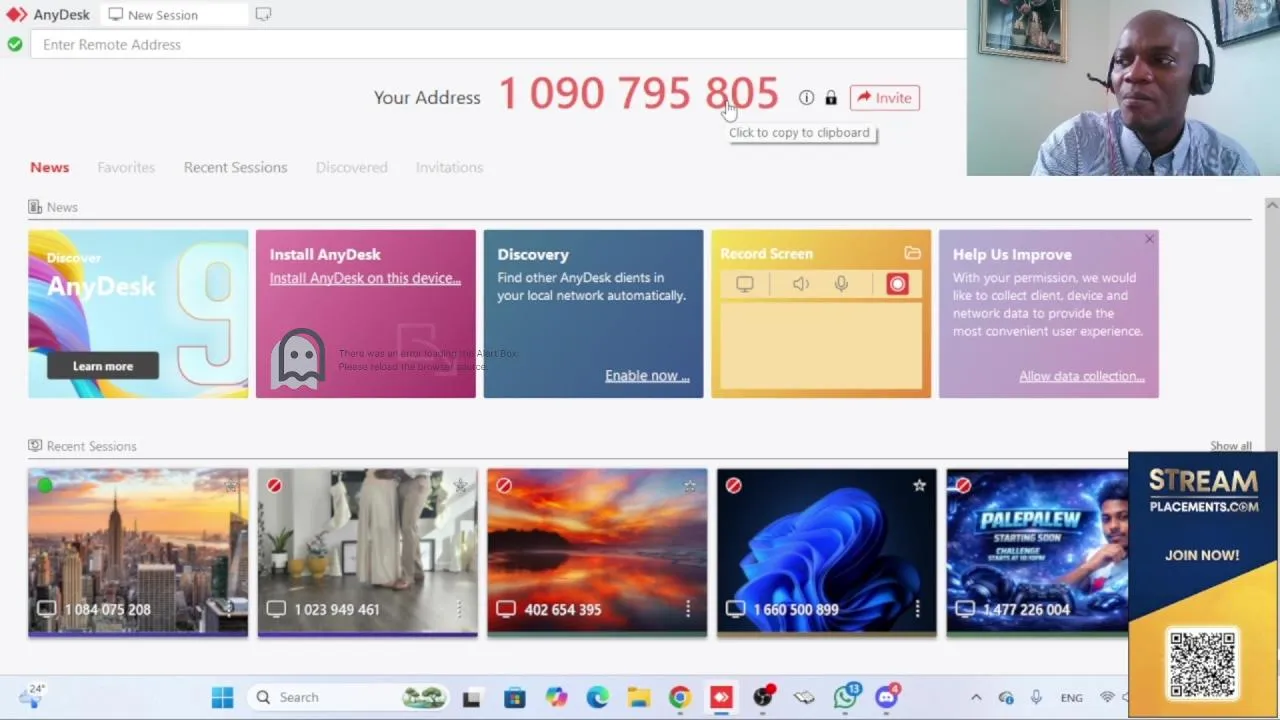This screenshot has height=720, width=1280.
Task: Open the New Session tab
Action: click(x=175, y=15)
